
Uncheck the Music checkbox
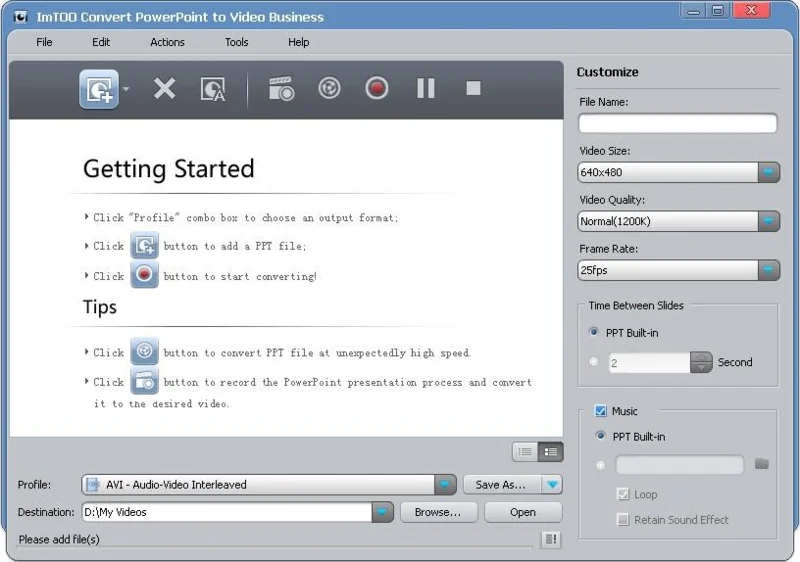point(601,411)
